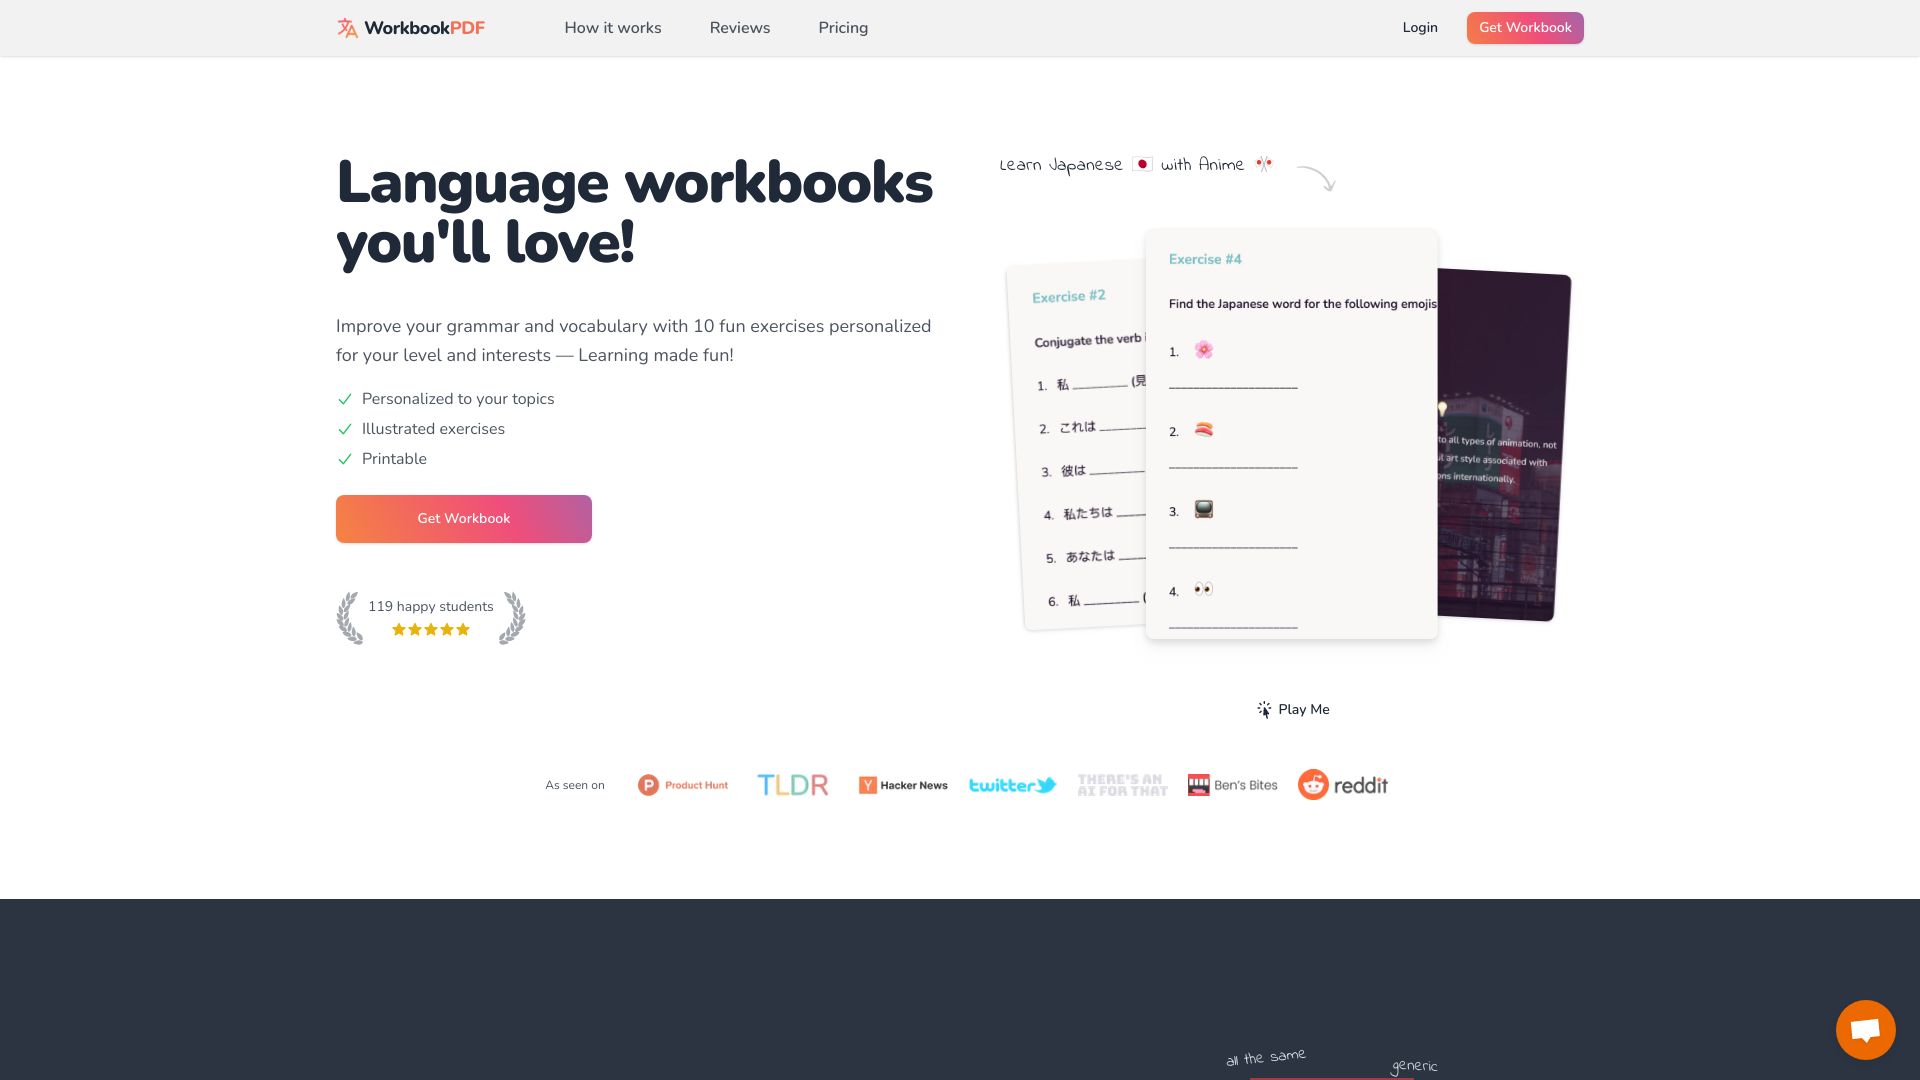Image resolution: width=1920 pixels, height=1080 pixels.
Task: Click the Twitter bird icon
Action: [1048, 785]
